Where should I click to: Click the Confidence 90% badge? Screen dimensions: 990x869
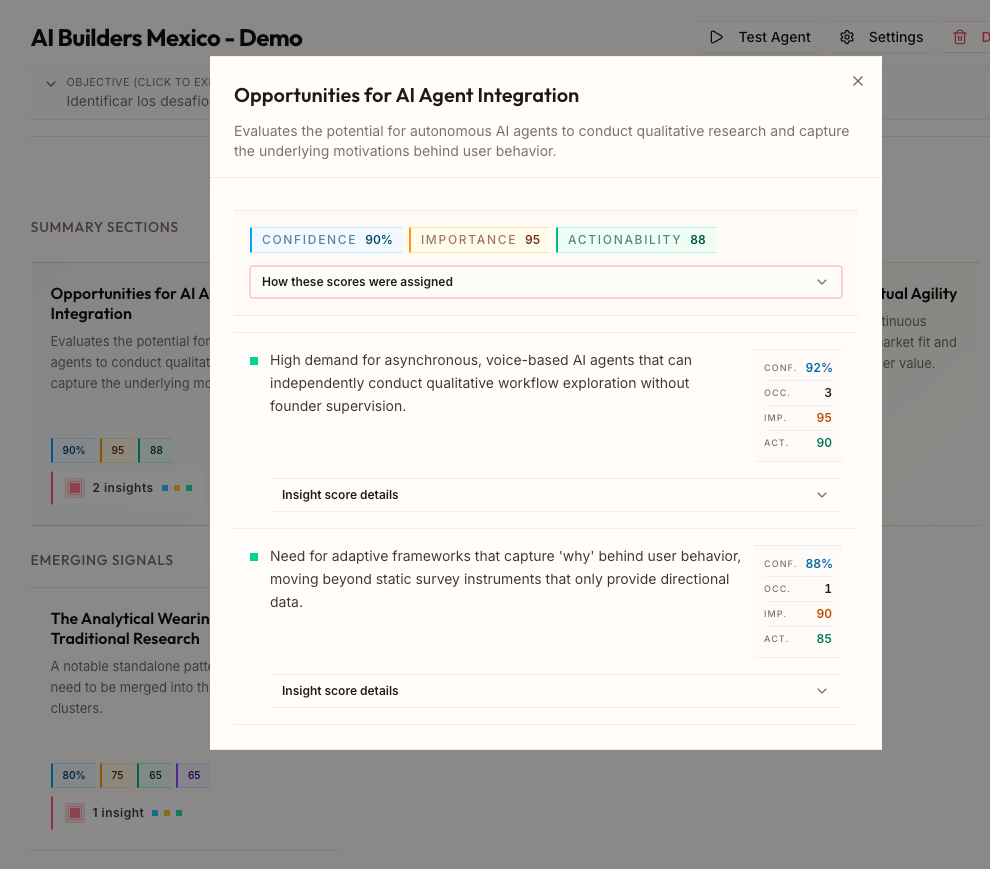pyautogui.click(x=326, y=240)
